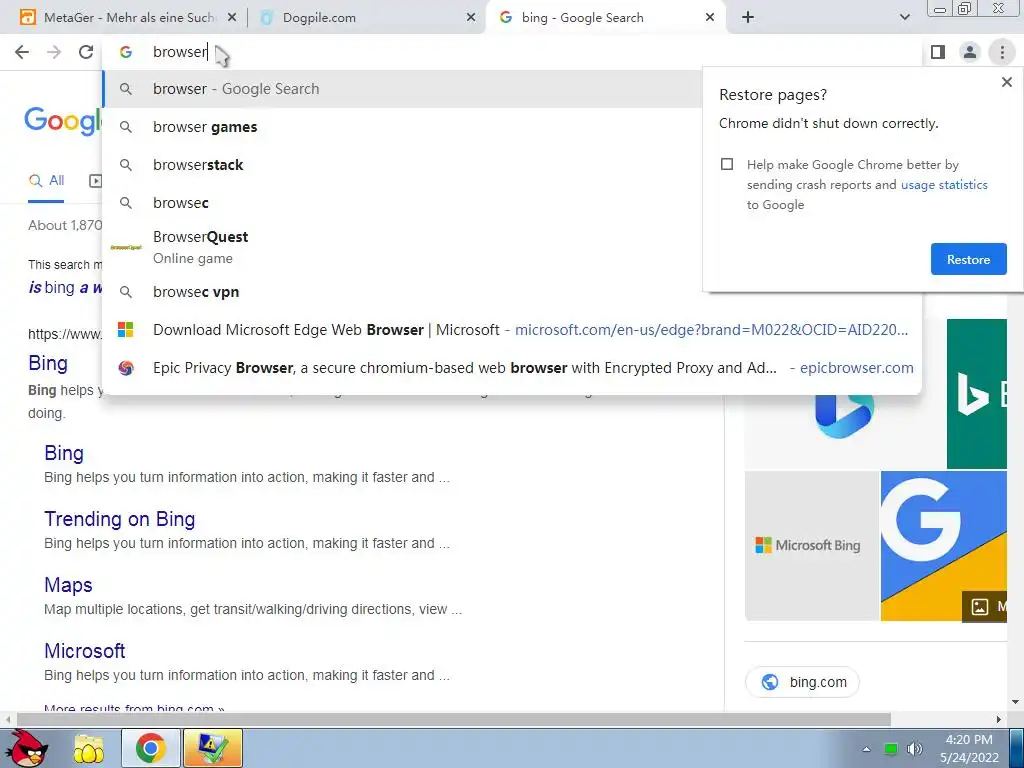This screenshot has width=1024, height=768.
Task: Select the All search filter tab
Action: [x=46, y=181]
